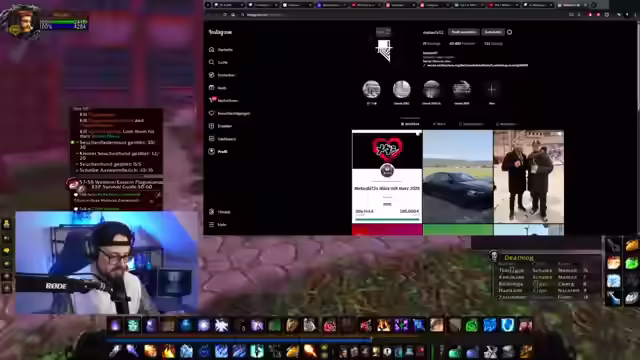
Task: Click the profile picture logo
Action: tap(383, 50)
